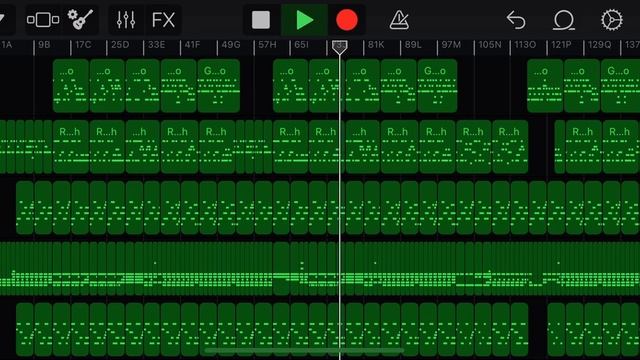This screenshot has height=360, width=640.
Task: Jump to ruler marker 9B
Action: click(44, 45)
